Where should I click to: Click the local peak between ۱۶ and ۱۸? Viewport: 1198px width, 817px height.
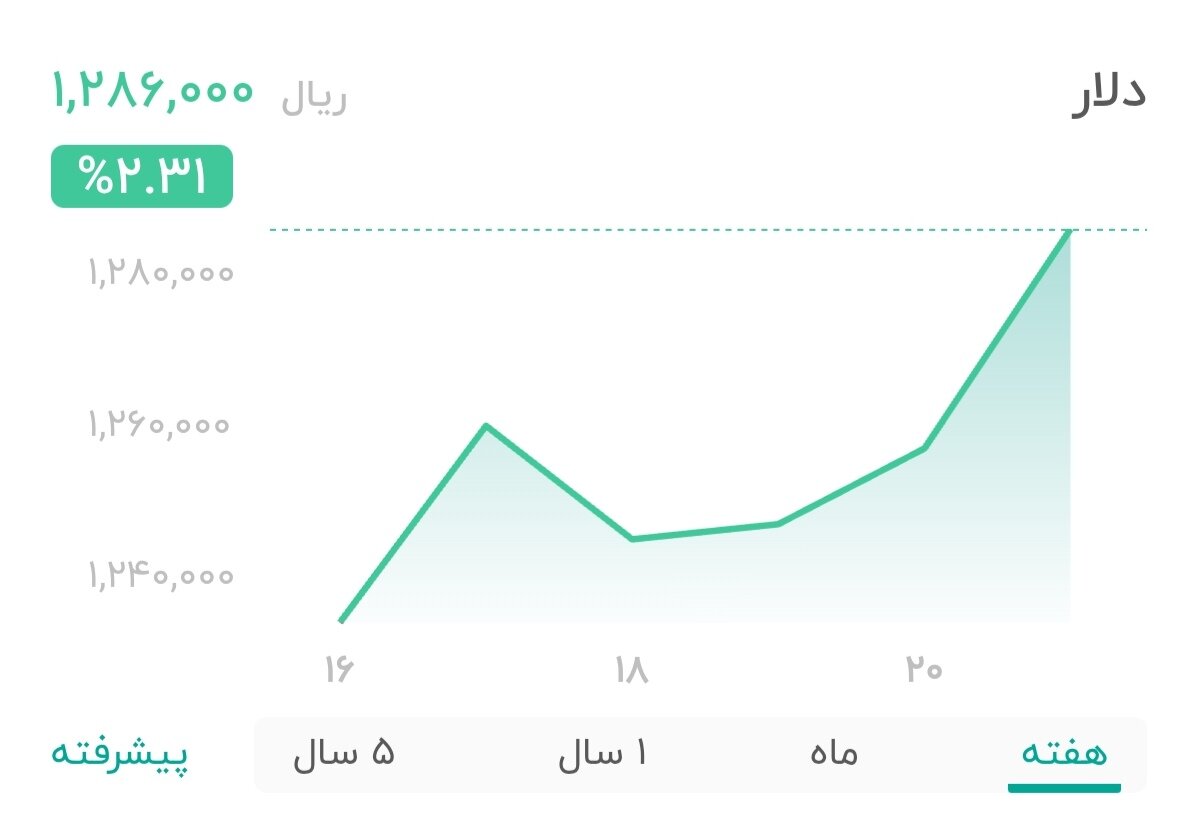[x=487, y=425]
